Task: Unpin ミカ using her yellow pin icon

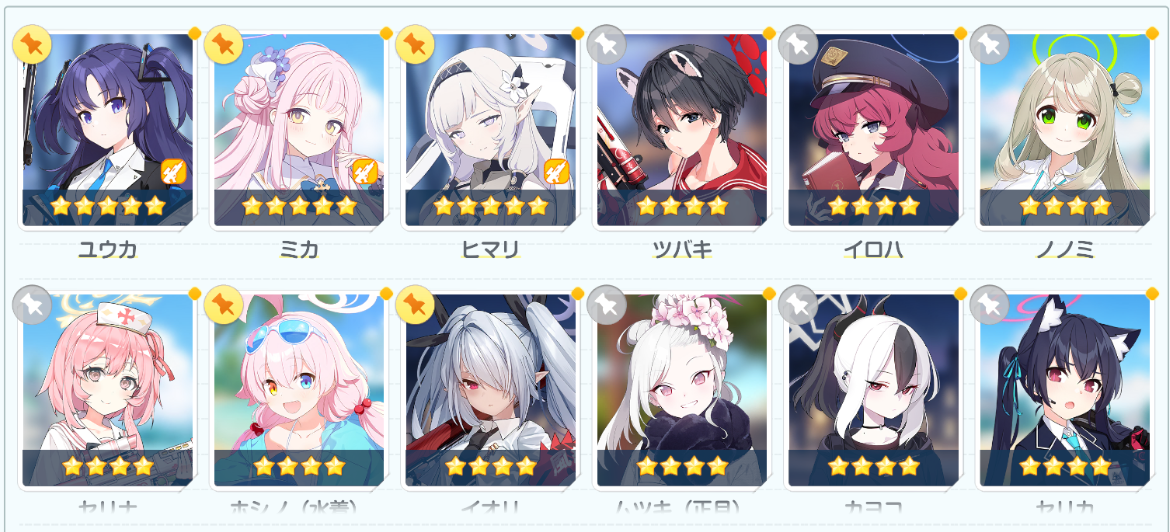Action: click(x=223, y=44)
